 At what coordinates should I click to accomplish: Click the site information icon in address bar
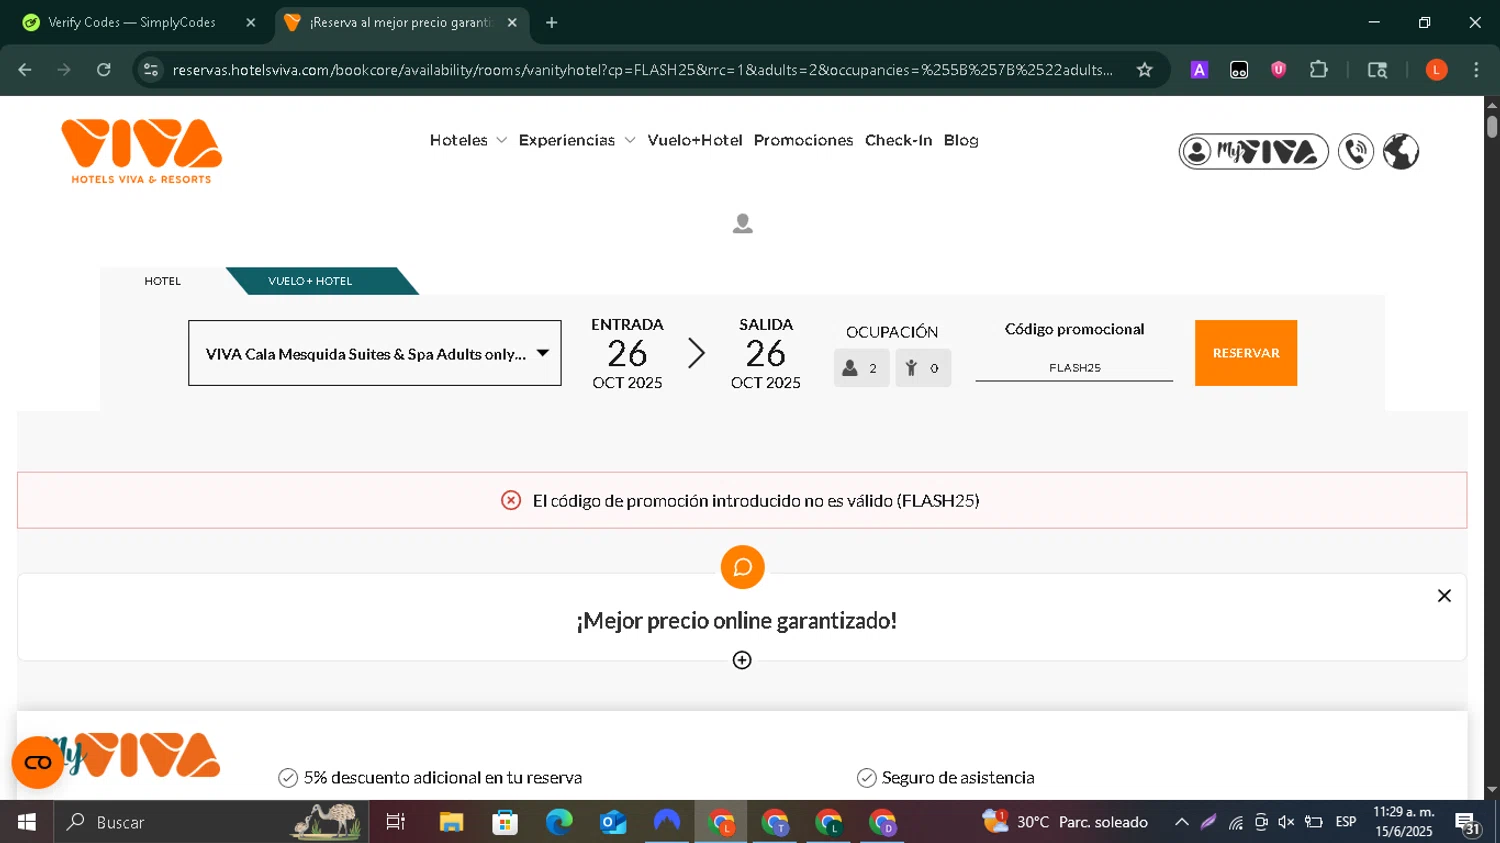(151, 70)
